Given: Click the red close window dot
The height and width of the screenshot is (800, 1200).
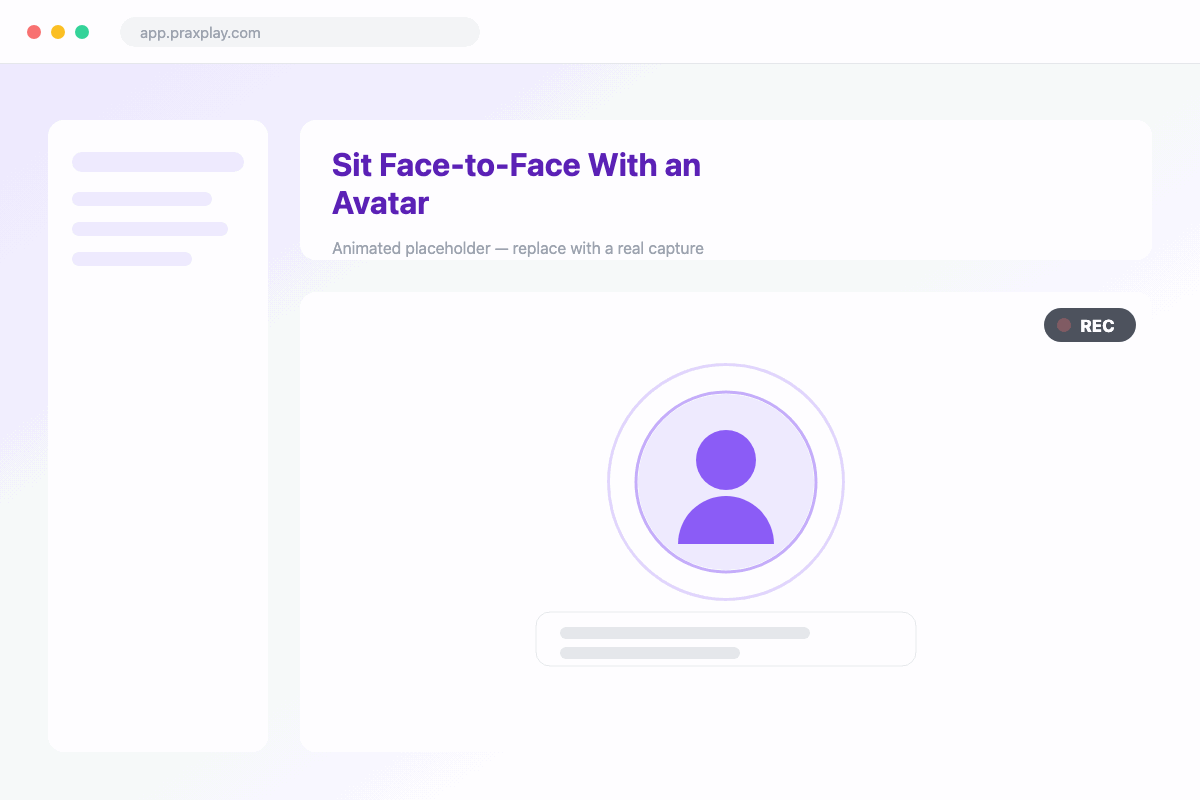Looking at the screenshot, I should 34,32.
